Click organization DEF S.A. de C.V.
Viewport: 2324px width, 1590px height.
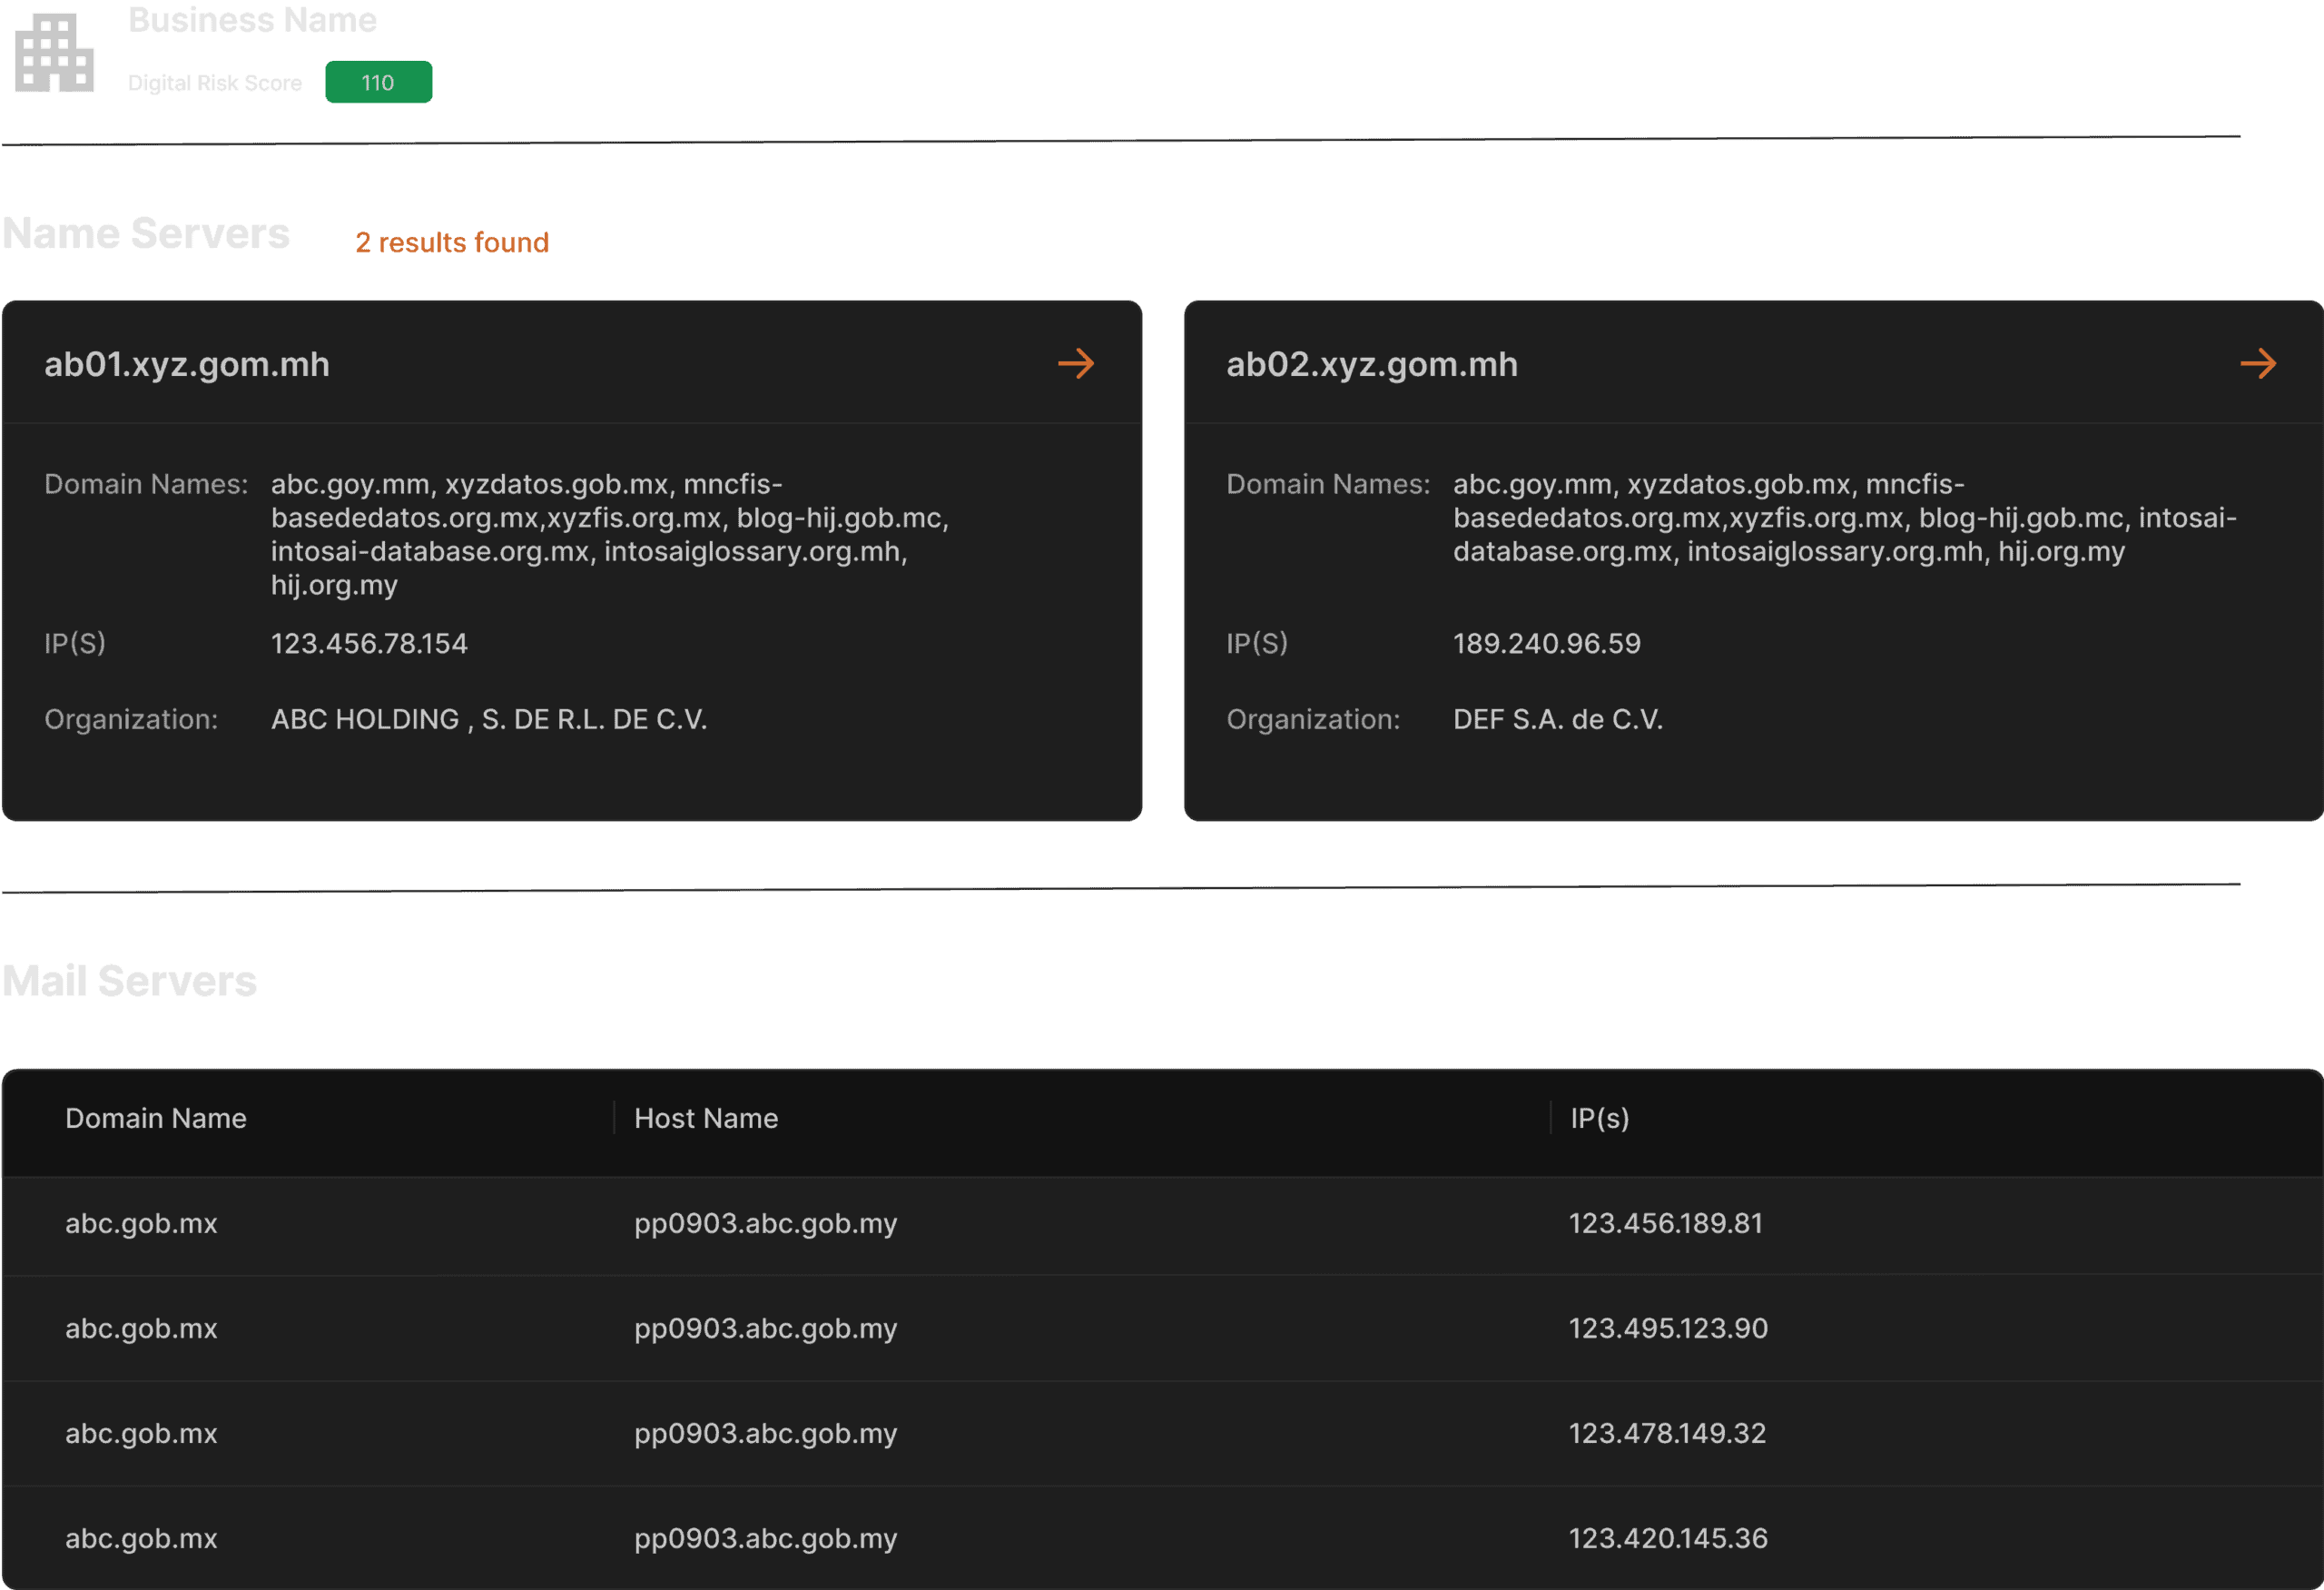coord(1558,719)
